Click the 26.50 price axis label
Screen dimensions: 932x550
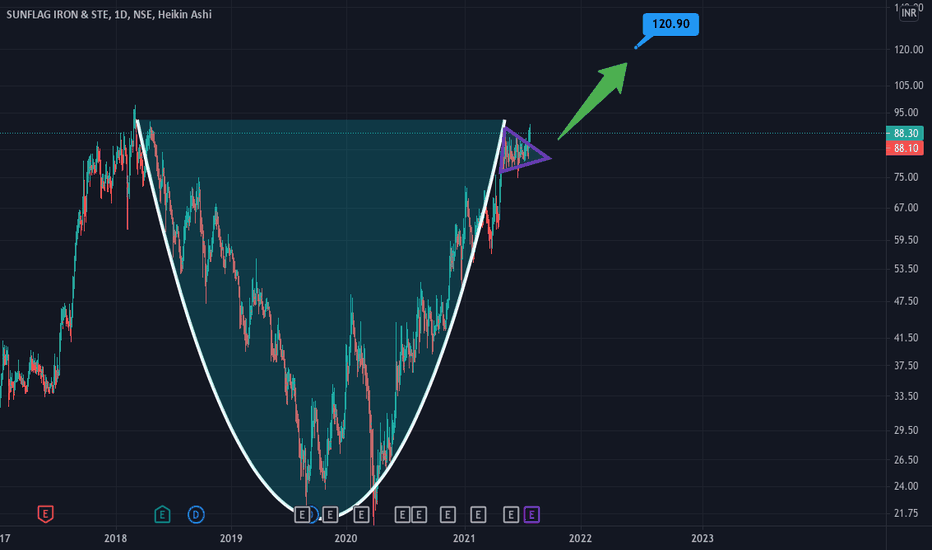[x=906, y=460]
